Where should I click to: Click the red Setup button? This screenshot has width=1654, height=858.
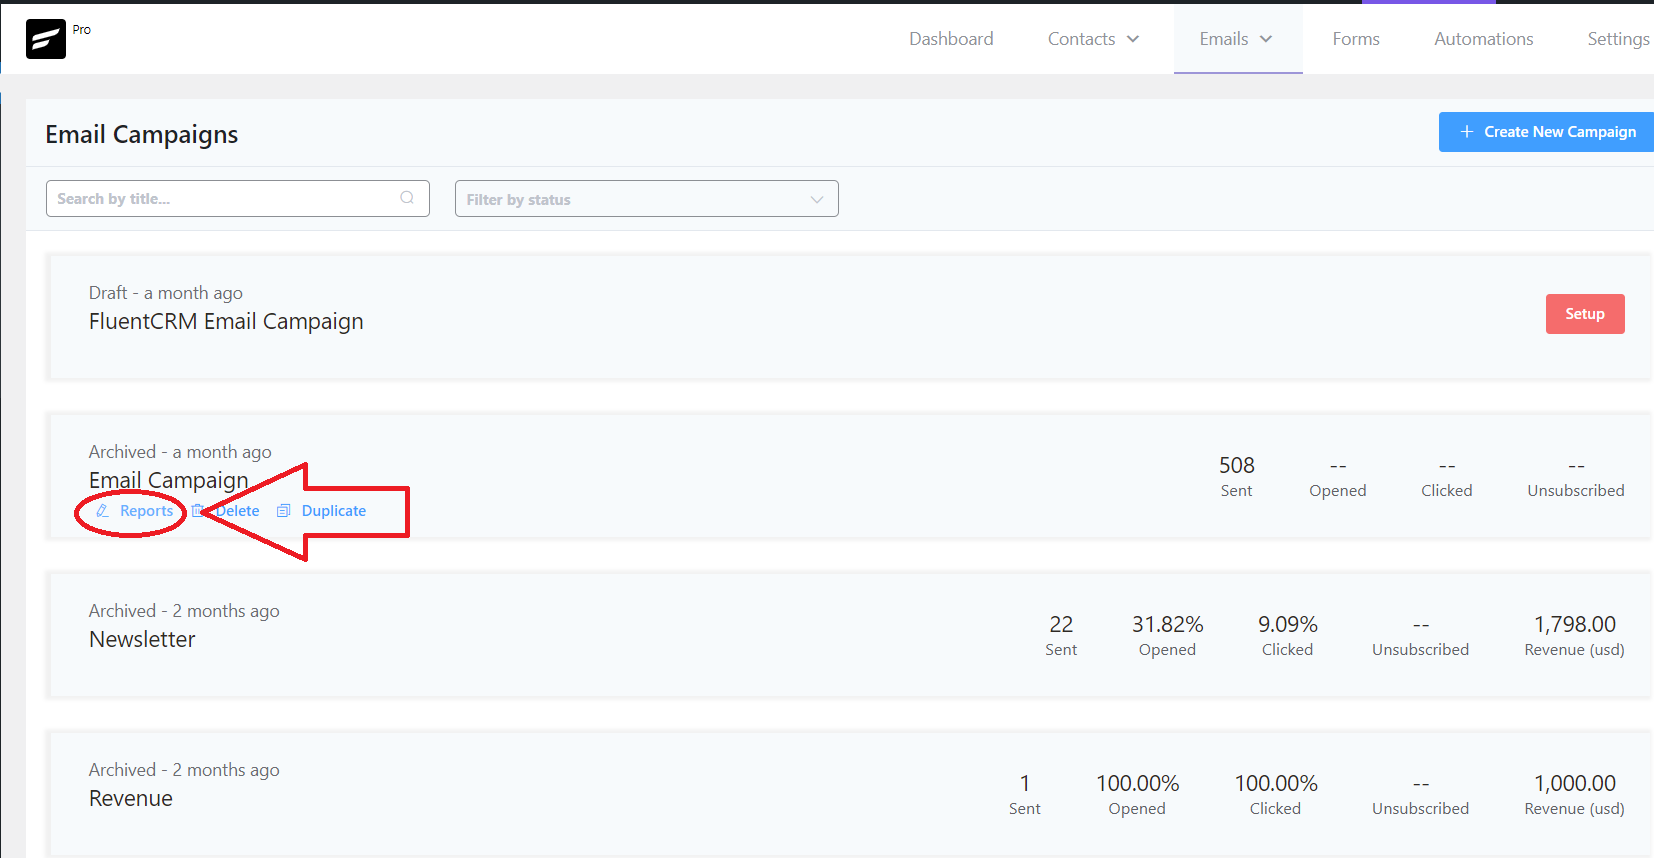[x=1585, y=314]
